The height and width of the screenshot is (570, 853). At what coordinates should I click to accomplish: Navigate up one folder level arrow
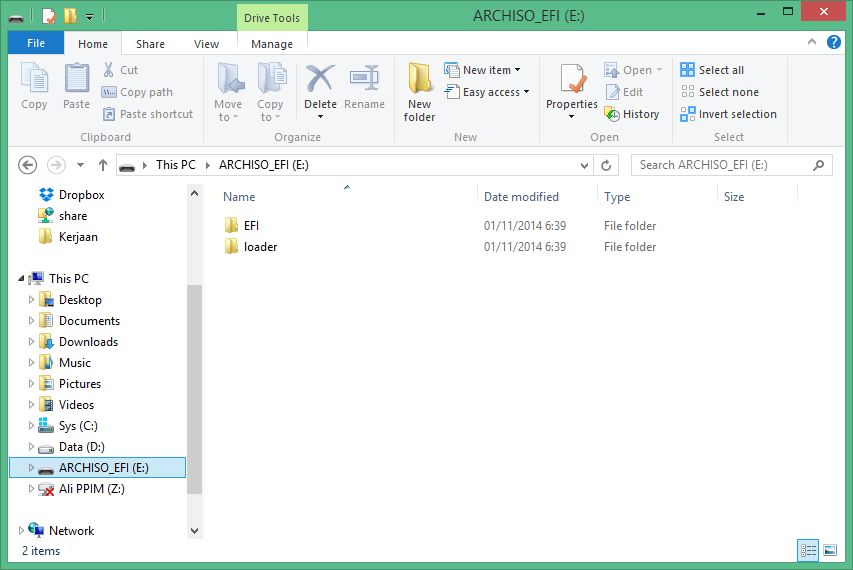click(102, 165)
